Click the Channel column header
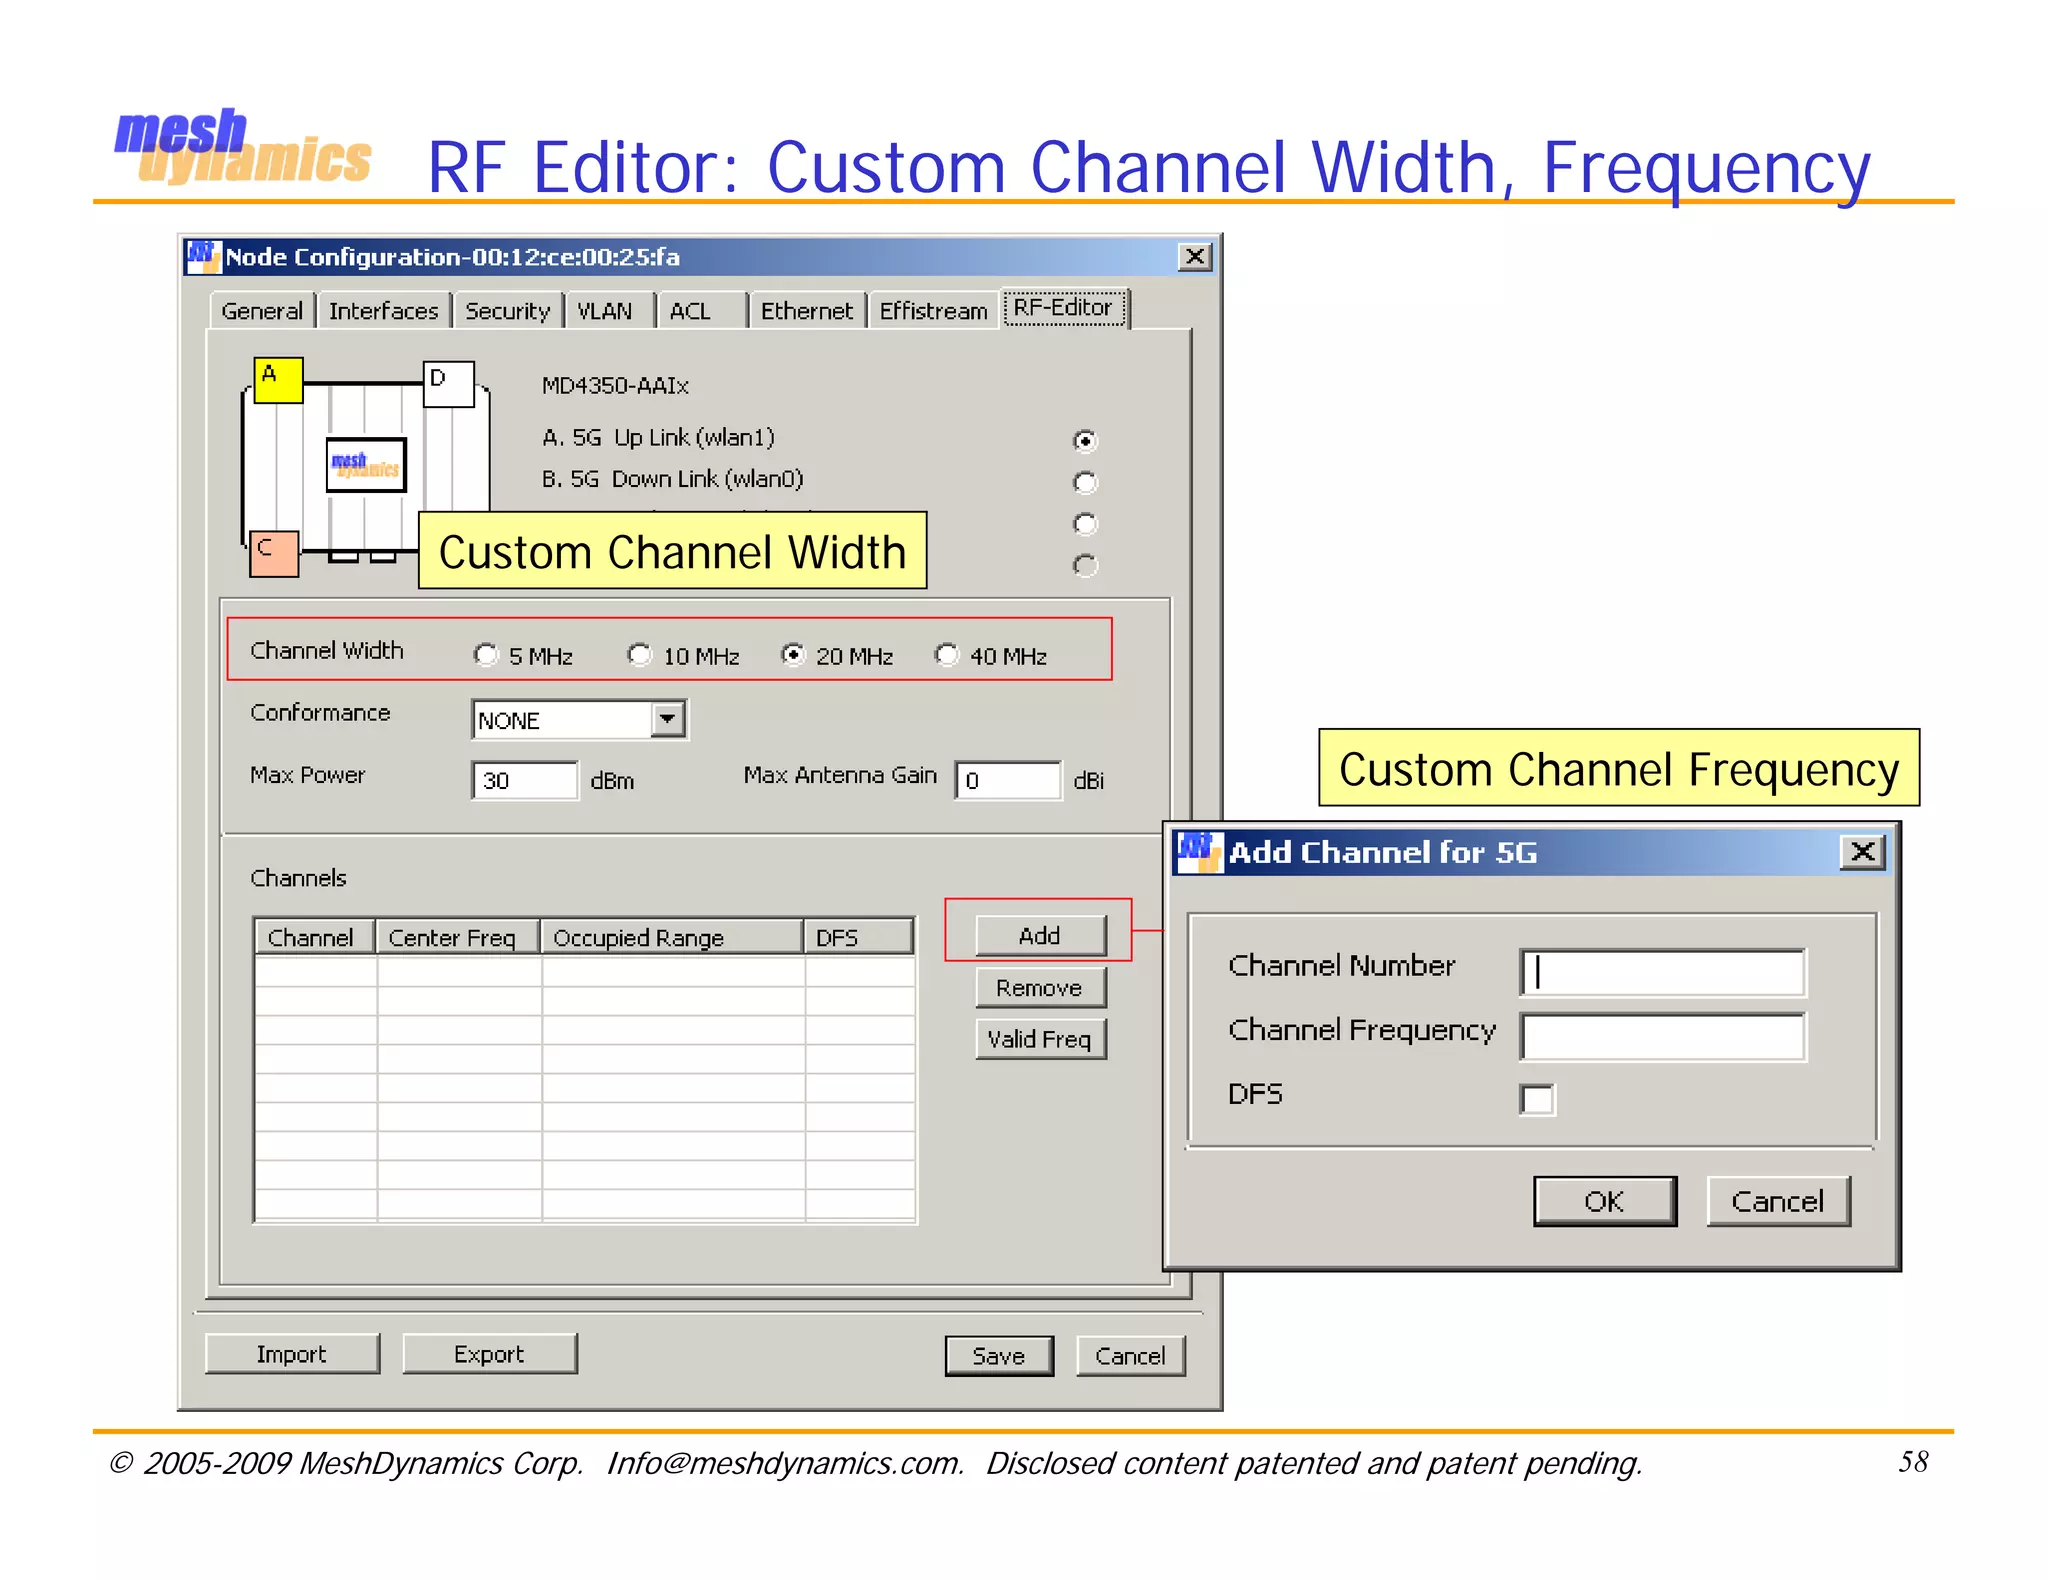 [x=314, y=937]
